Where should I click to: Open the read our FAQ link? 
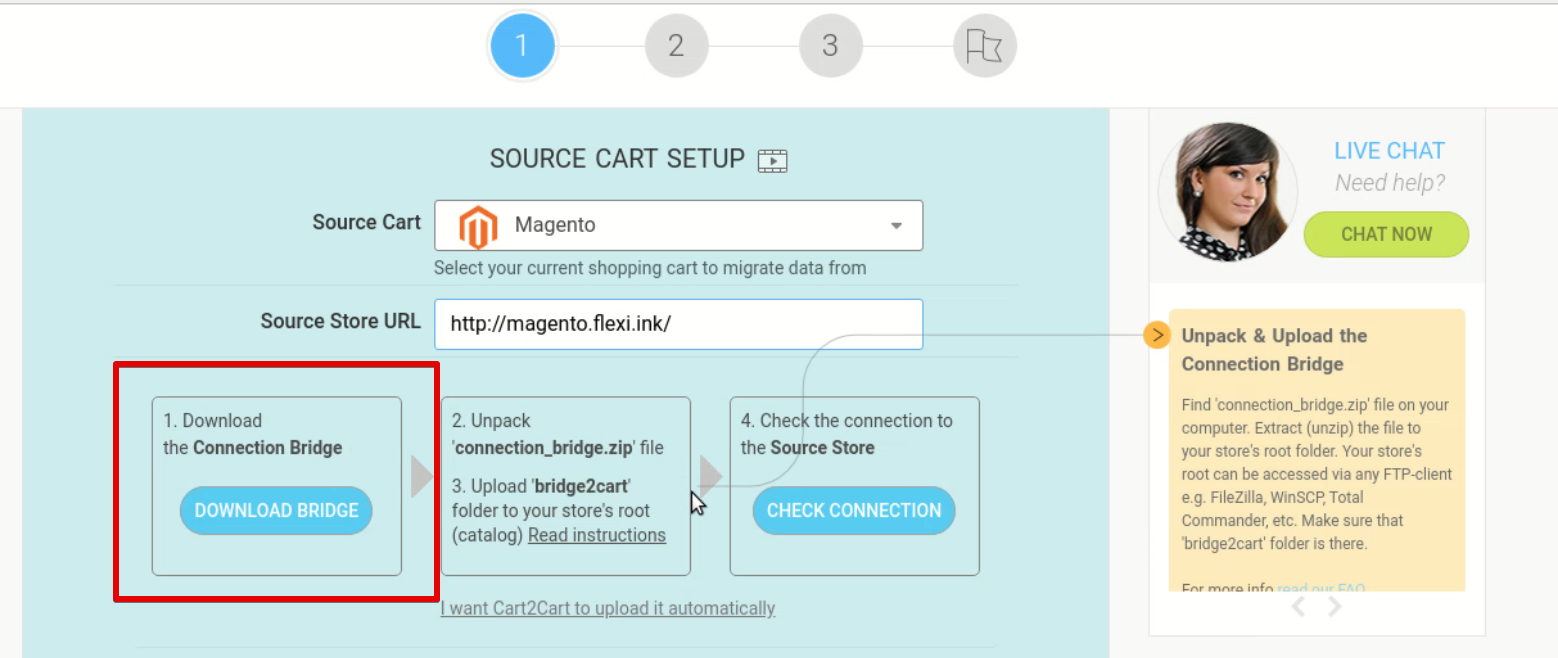point(1320,588)
